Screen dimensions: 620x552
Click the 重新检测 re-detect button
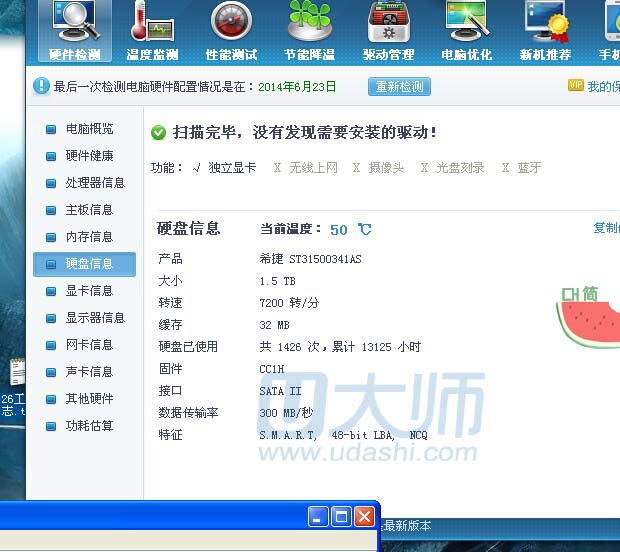click(400, 87)
